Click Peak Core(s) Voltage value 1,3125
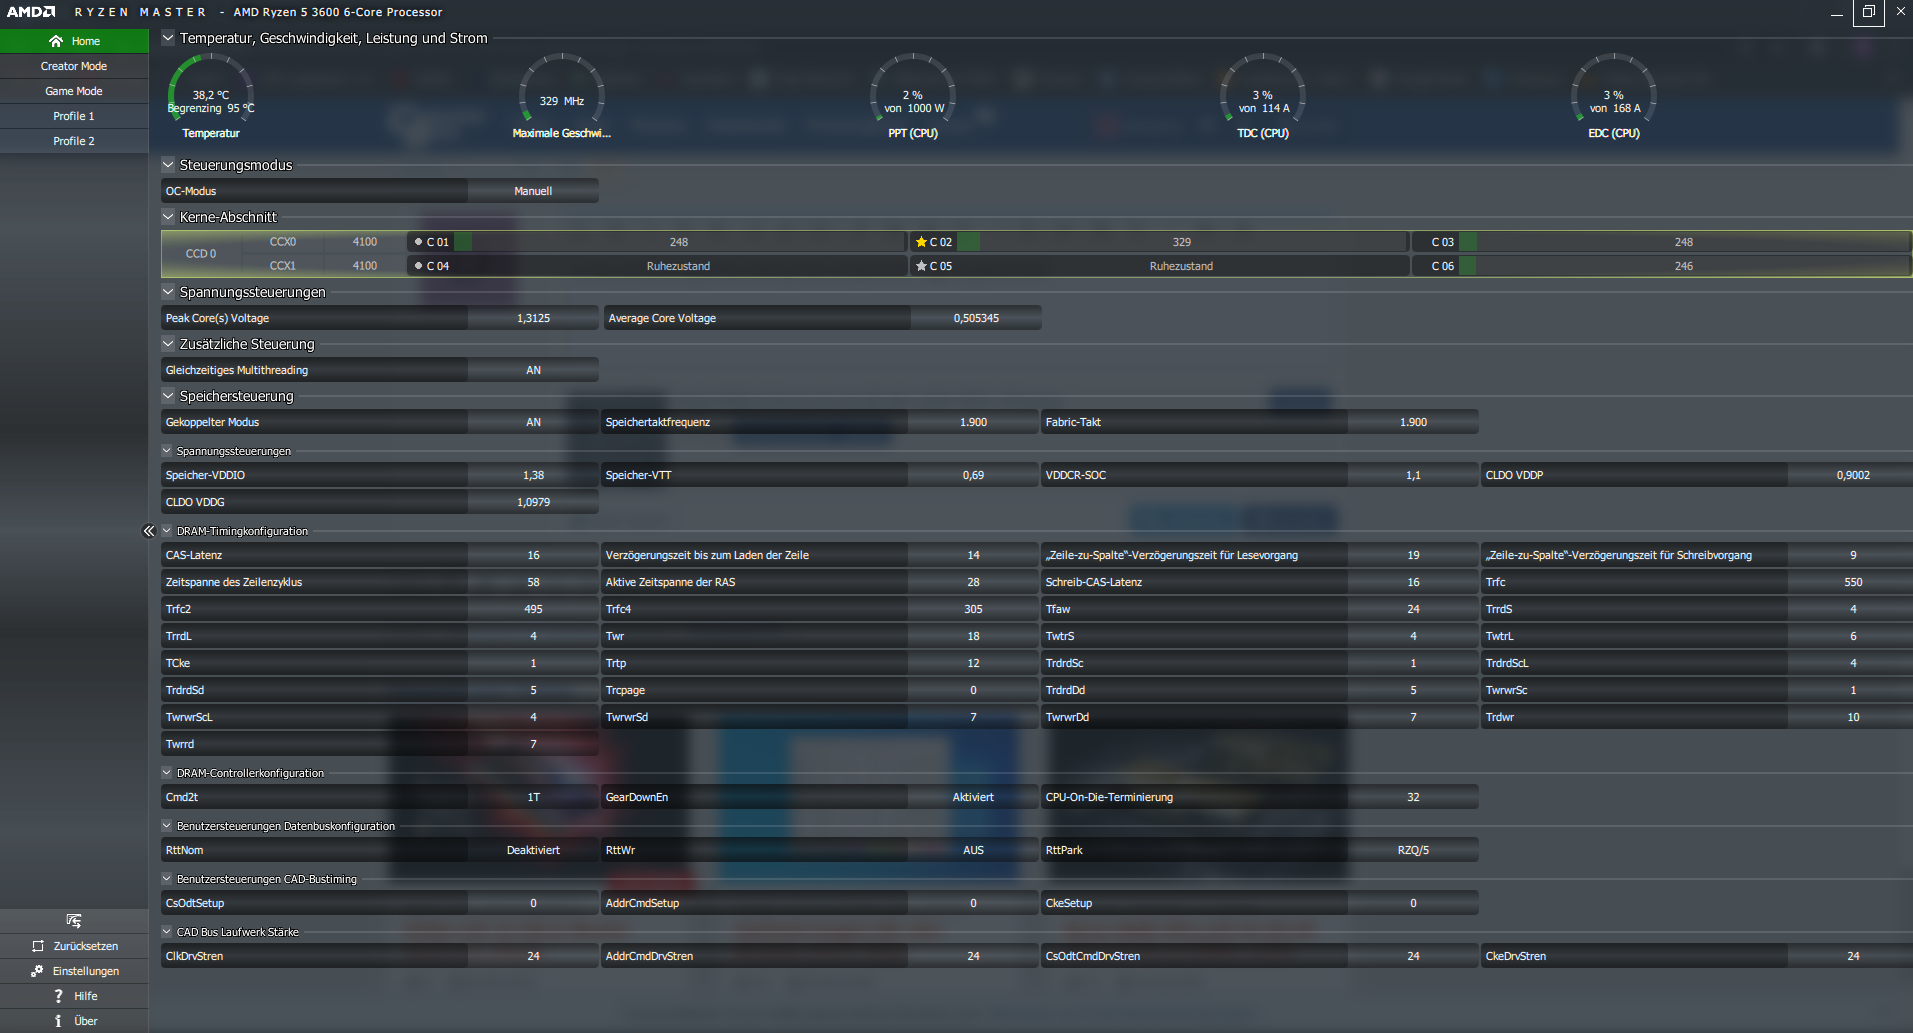1913x1033 pixels. pyautogui.click(x=533, y=318)
